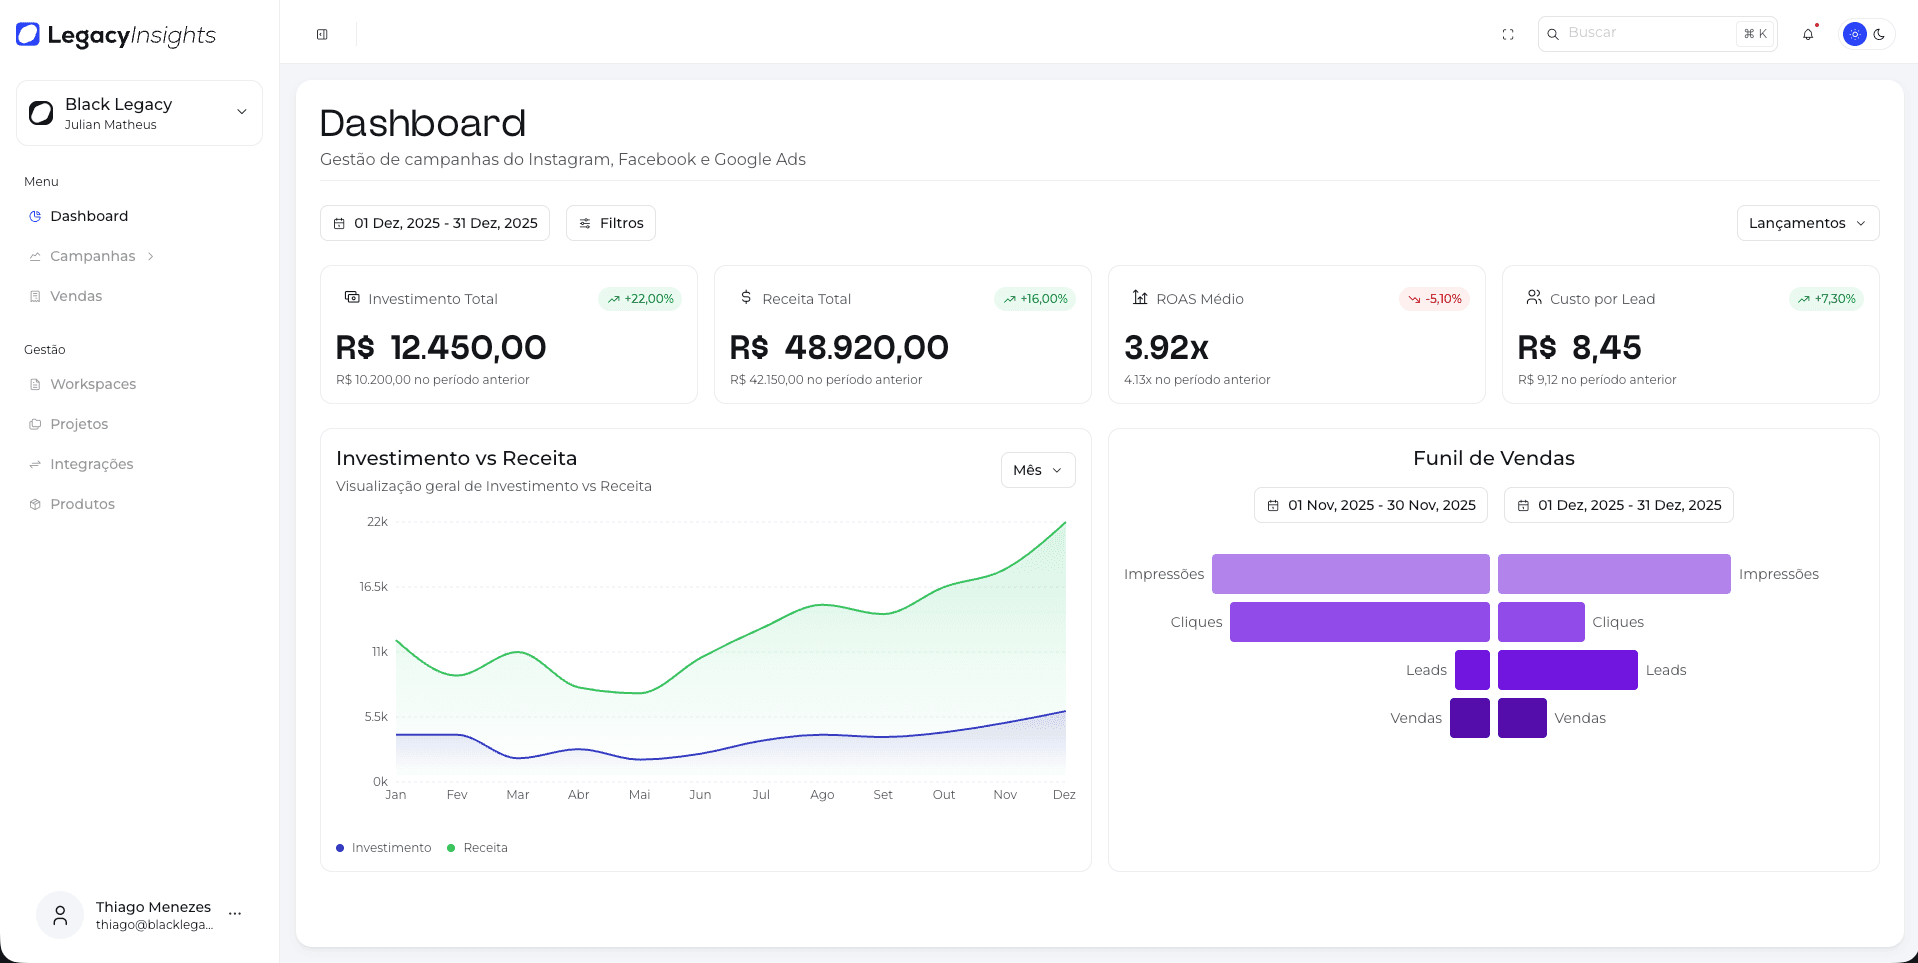The height and width of the screenshot is (963, 1918).
Task: Open notifications with the bell icon
Action: pos(1808,33)
